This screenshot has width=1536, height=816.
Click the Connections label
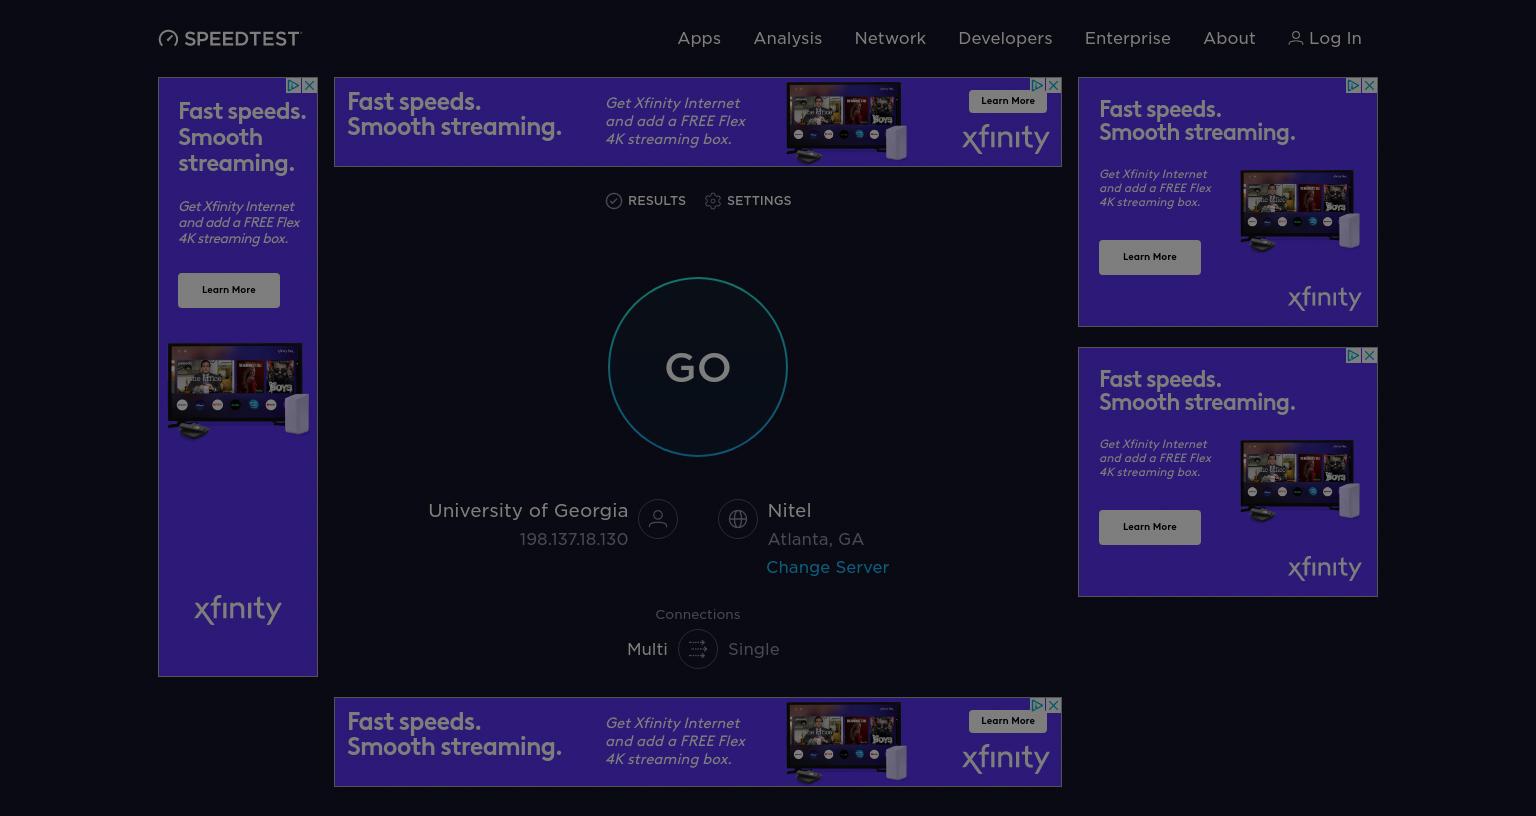(x=698, y=615)
